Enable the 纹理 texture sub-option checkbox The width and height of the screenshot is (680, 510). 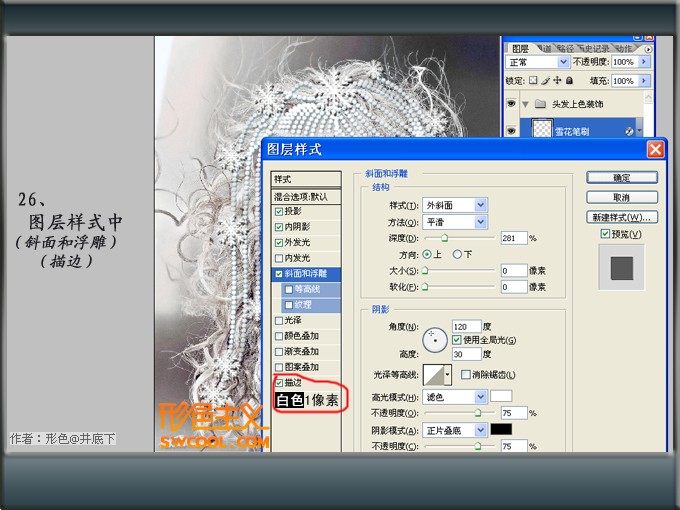pyautogui.click(x=289, y=305)
